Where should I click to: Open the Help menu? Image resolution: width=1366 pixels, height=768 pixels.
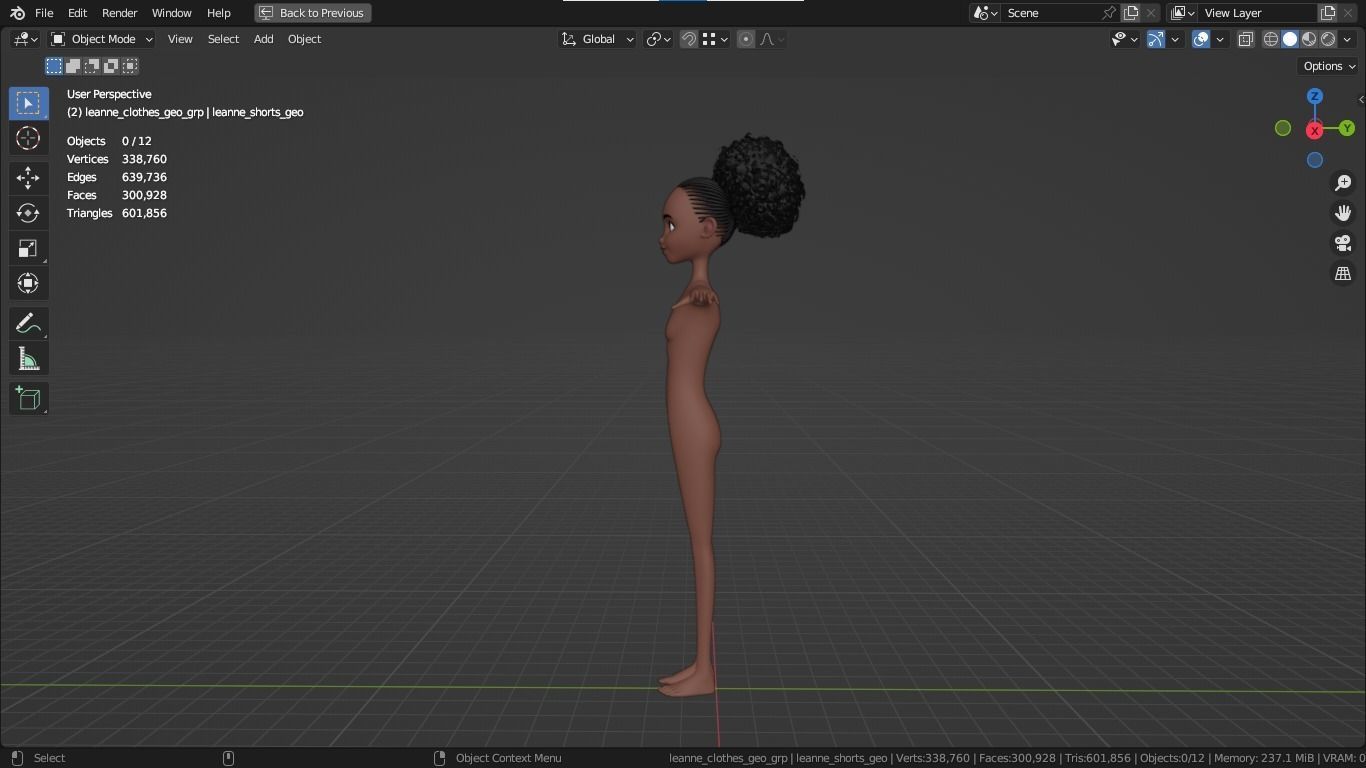(x=218, y=13)
